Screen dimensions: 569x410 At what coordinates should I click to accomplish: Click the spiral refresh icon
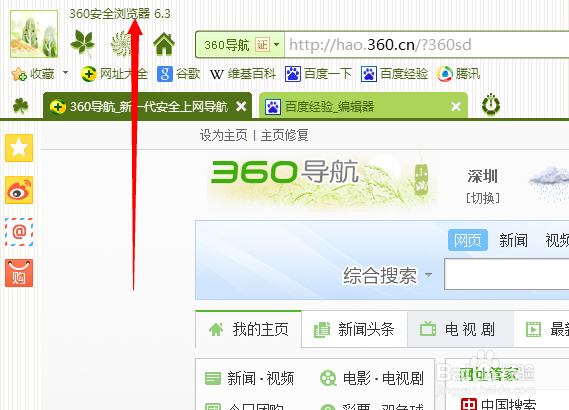tap(122, 44)
